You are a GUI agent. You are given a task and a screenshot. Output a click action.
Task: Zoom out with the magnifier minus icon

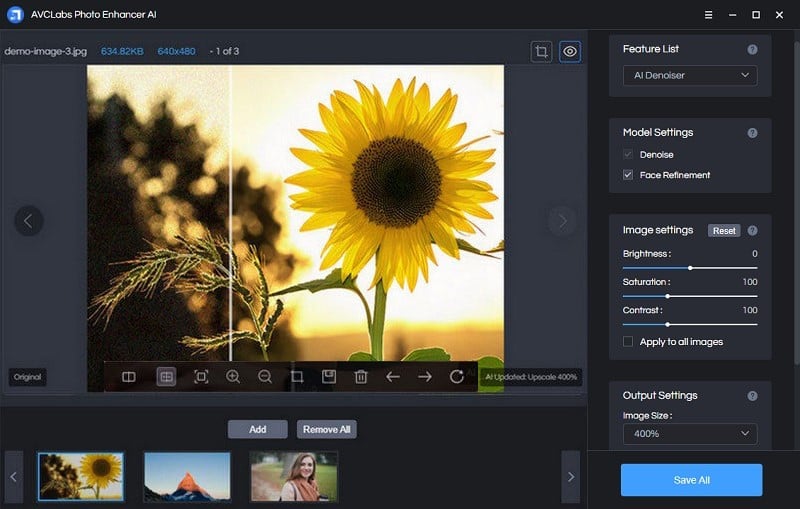click(x=265, y=377)
